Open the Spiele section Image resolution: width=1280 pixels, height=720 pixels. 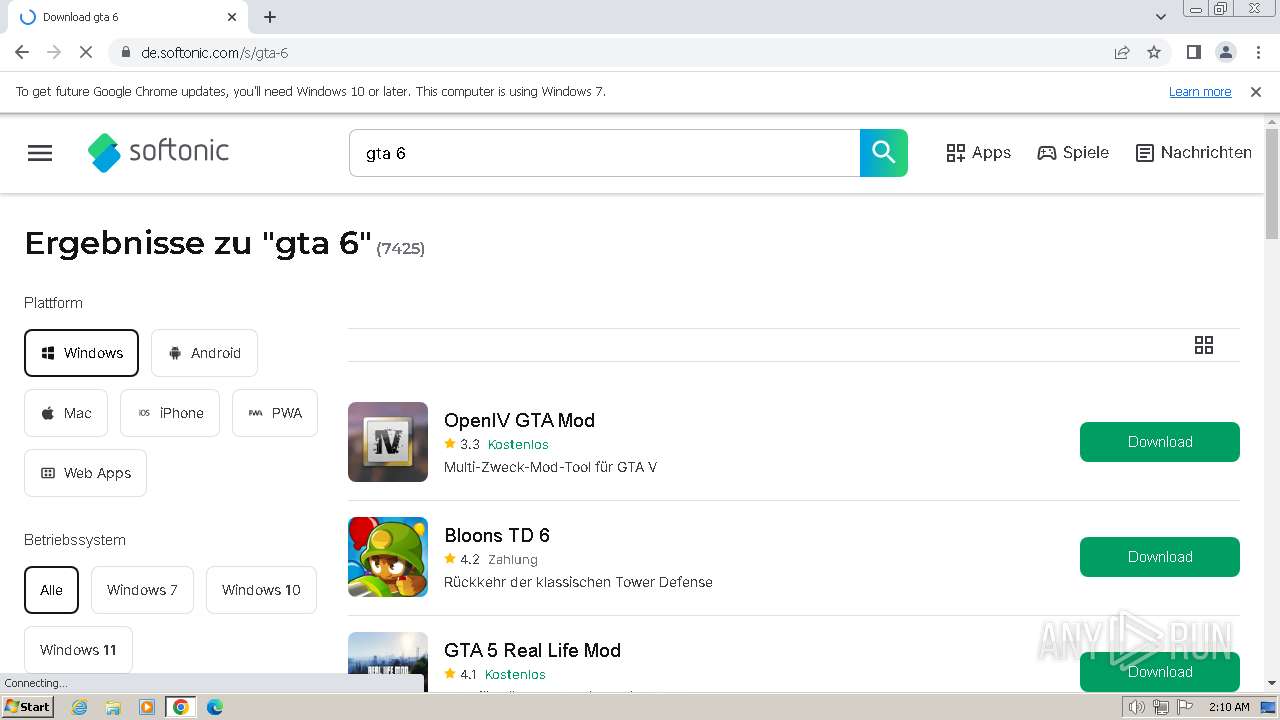click(1073, 153)
